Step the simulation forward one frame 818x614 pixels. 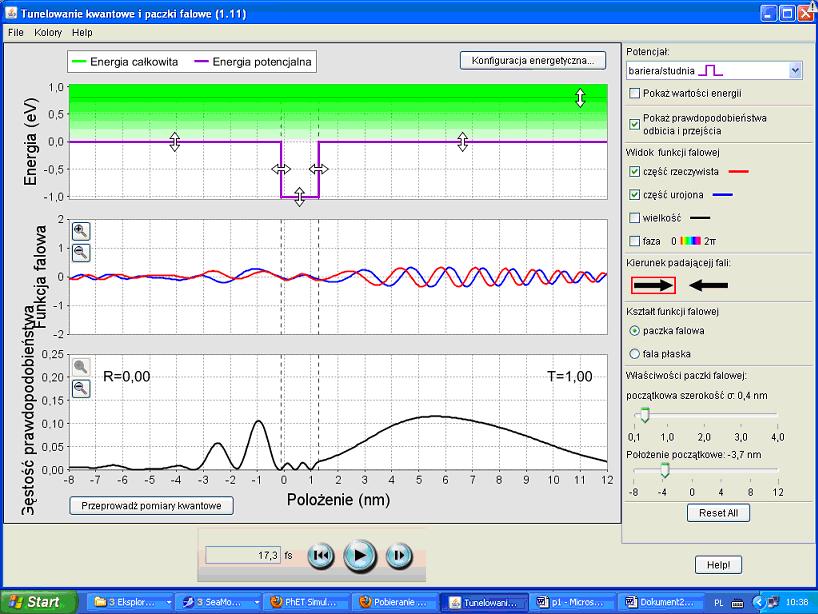pyautogui.click(x=399, y=555)
